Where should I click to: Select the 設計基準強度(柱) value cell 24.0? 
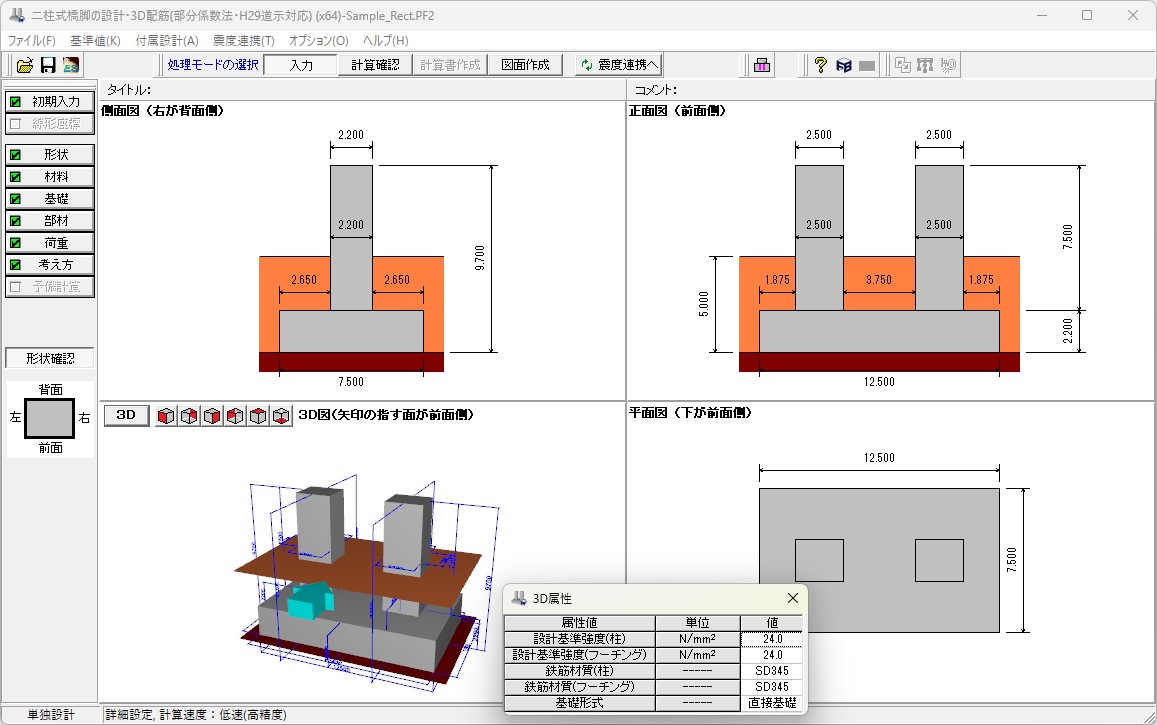(x=772, y=639)
